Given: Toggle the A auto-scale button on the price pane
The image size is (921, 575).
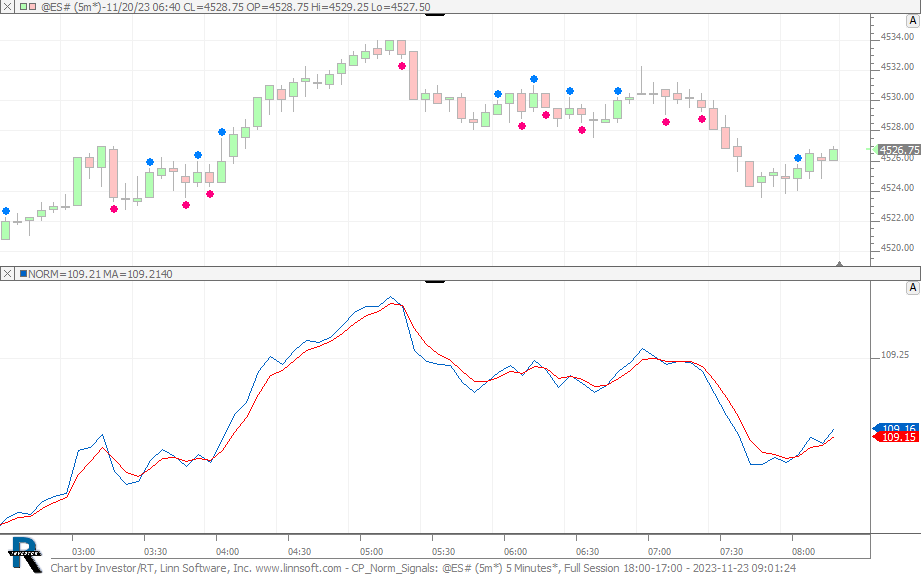Looking at the screenshot, I should coord(912,21).
